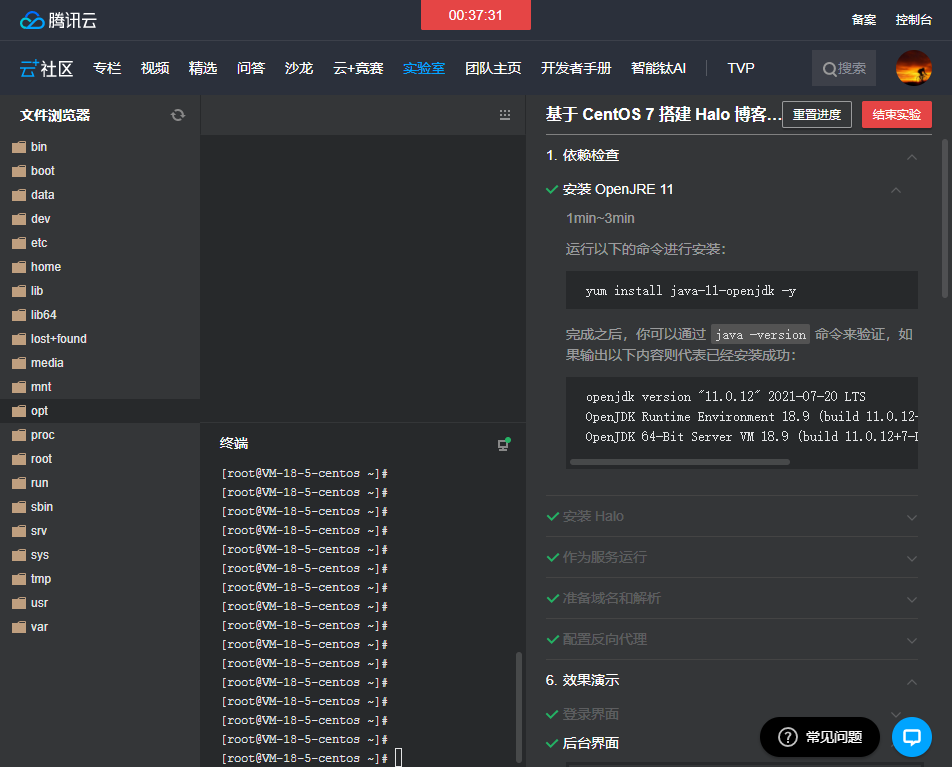Image resolution: width=952 pixels, height=767 pixels.
Task: Open the TVP nav item
Action: tap(741, 68)
